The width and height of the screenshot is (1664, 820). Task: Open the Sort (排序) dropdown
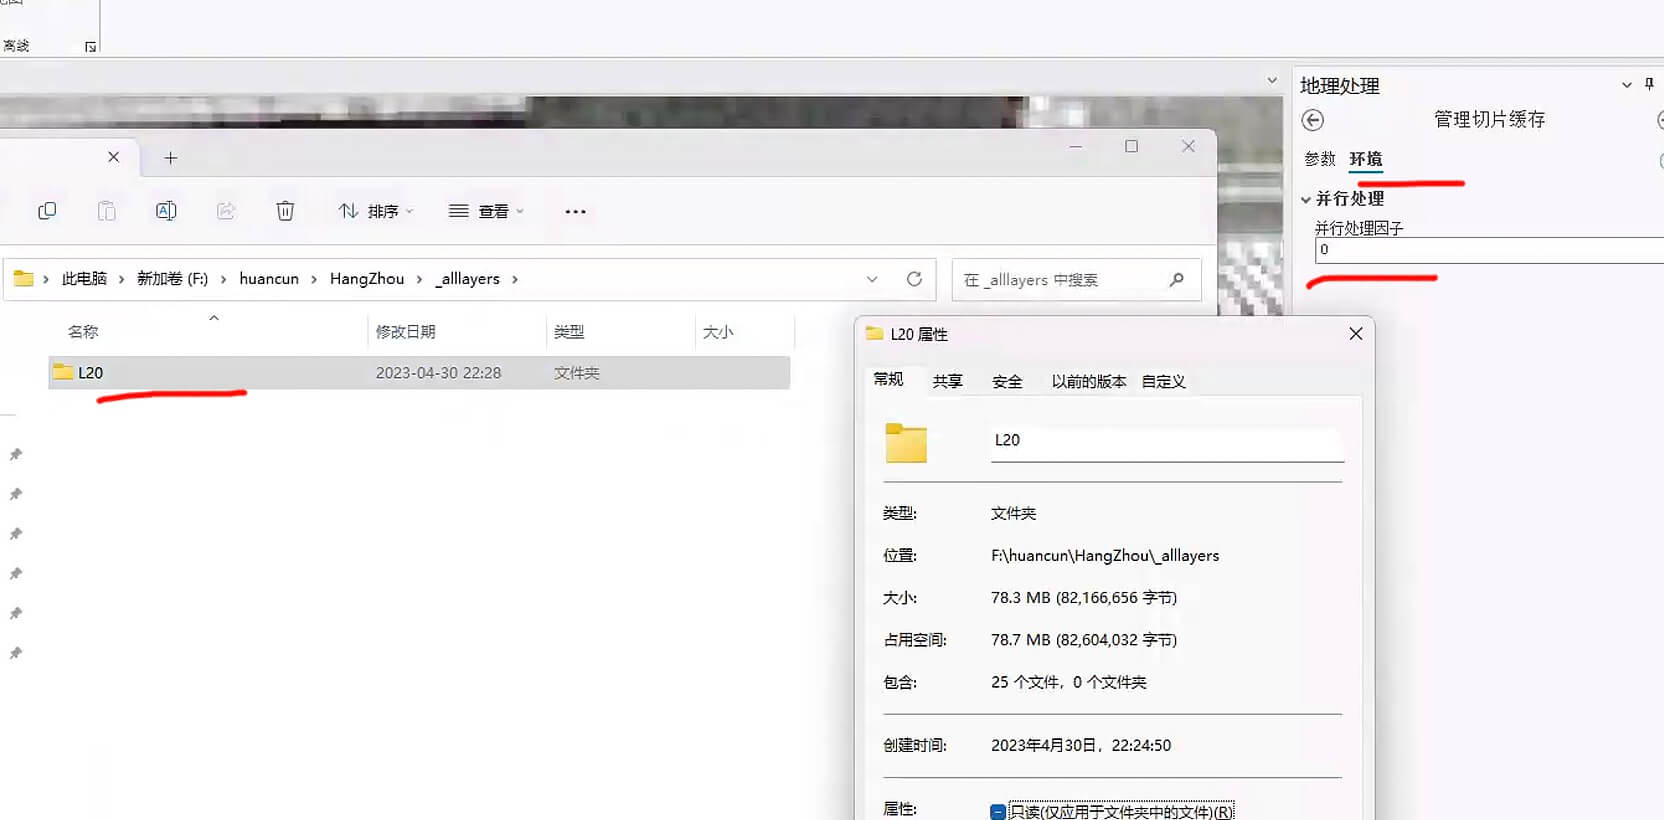[x=376, y=211]
